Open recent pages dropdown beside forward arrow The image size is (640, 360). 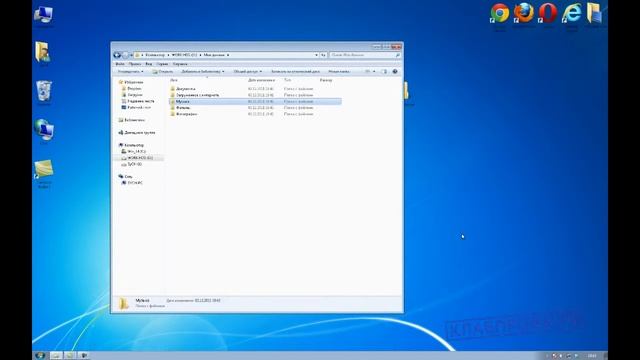coord(131,55)
